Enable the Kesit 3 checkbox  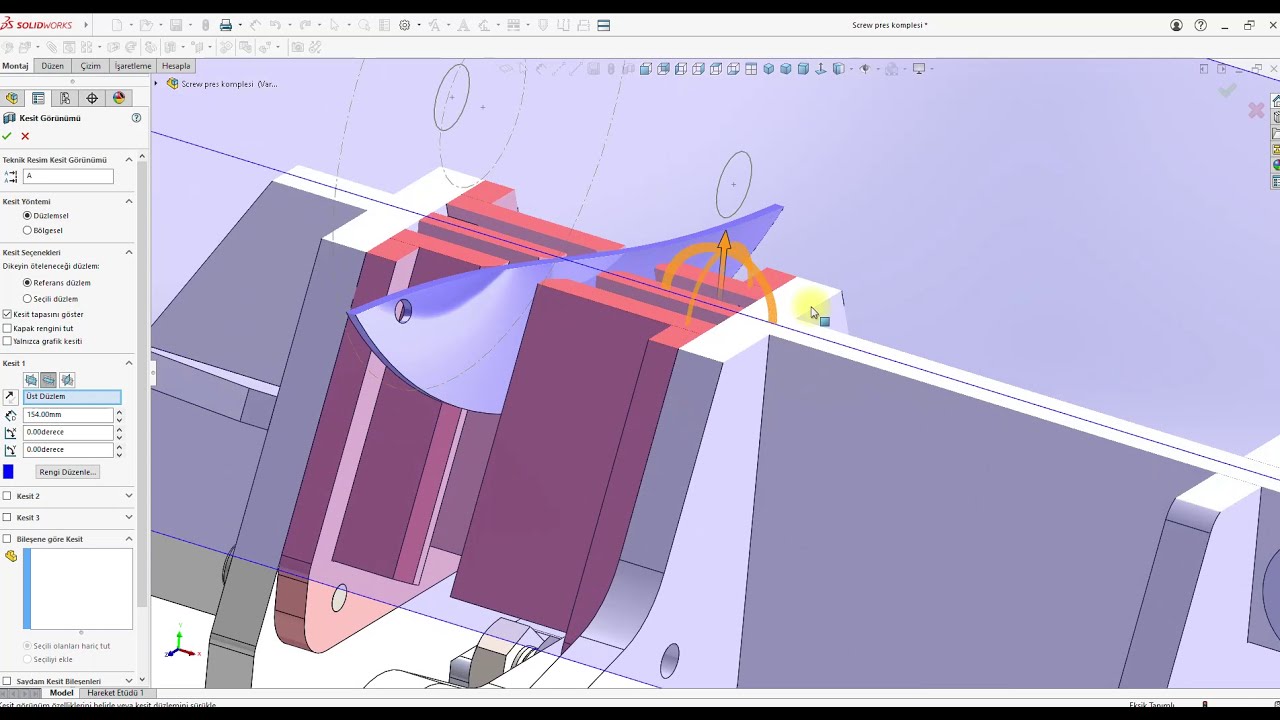coord(7,518)
